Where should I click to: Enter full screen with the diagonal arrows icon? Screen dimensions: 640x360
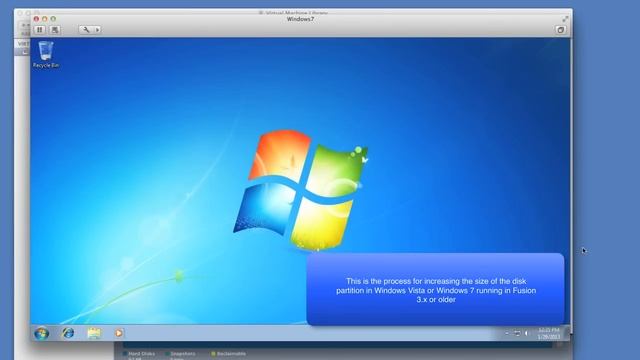click(565, 19)
